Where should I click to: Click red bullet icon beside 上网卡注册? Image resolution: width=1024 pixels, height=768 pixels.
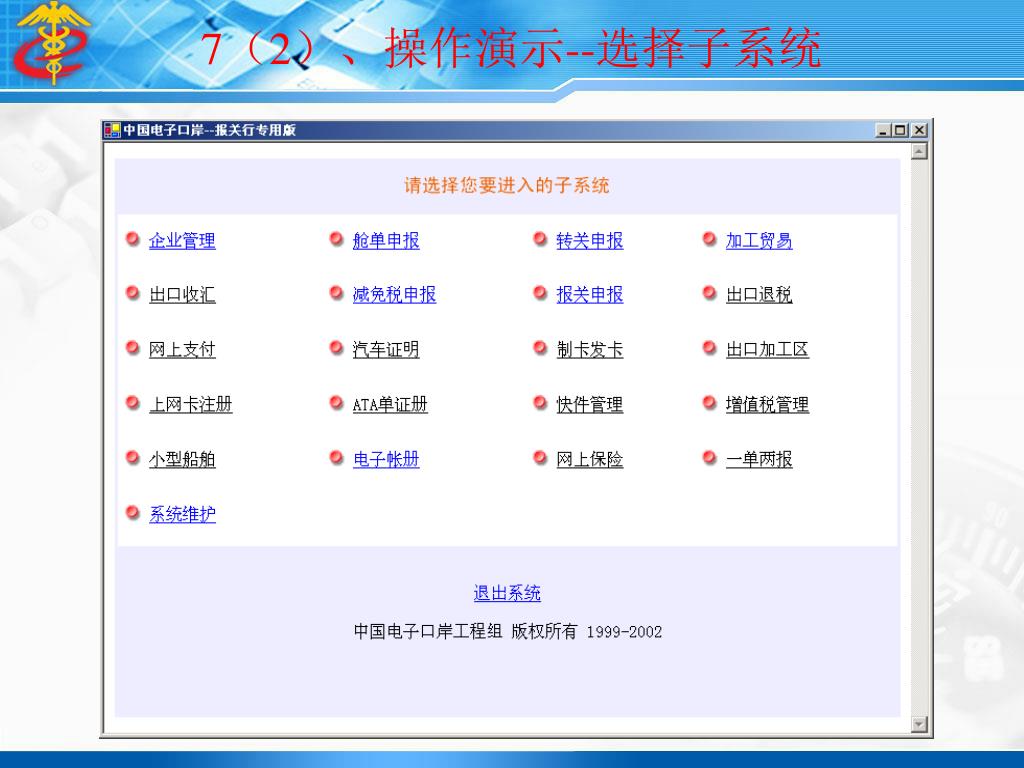tap(133, 402)
